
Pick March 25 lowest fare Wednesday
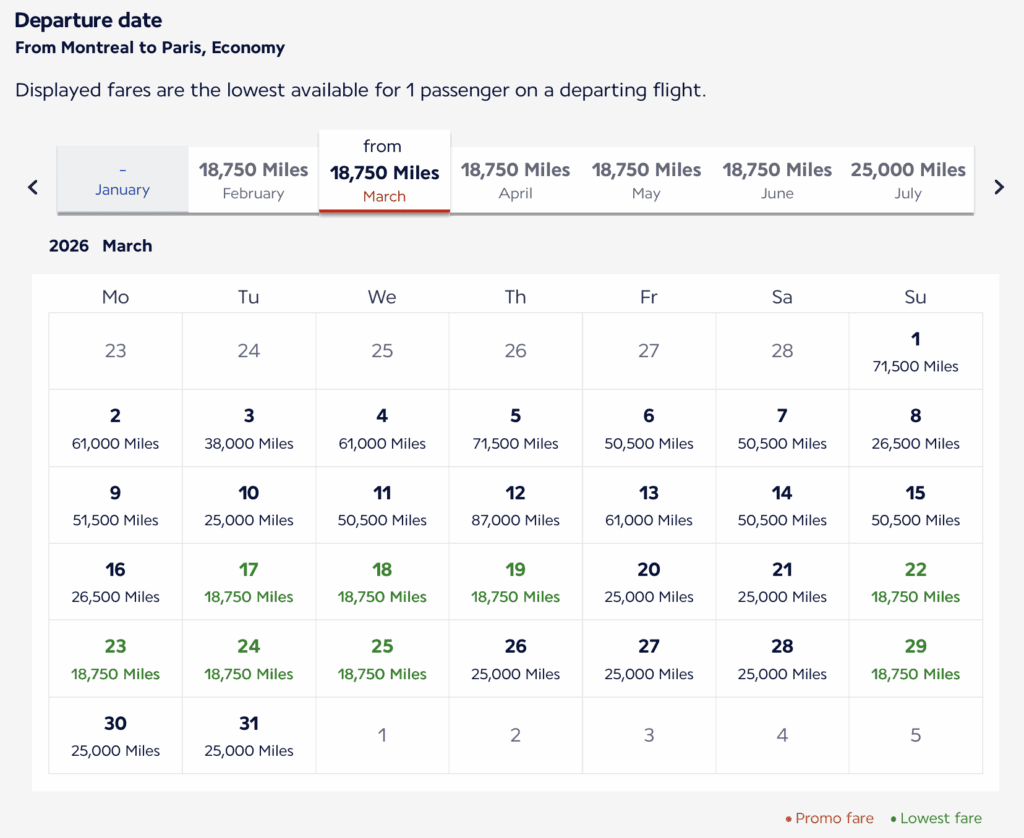coord(382,659)
